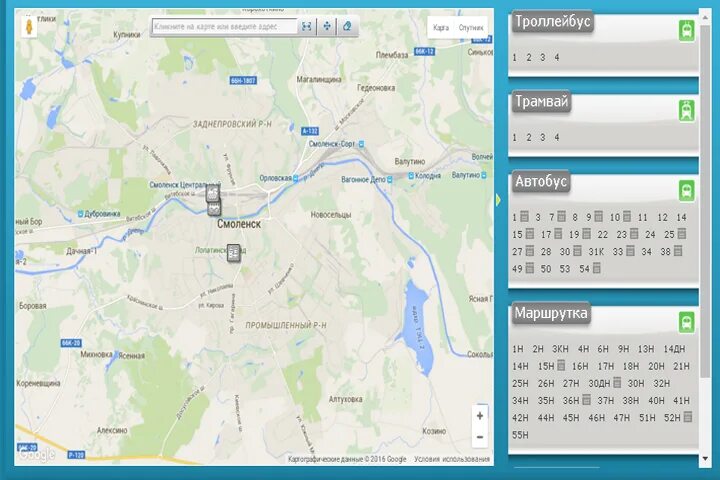Switch the map to Карта view
Image resolution: width=720 pixels, height=480 pixels.
tap(441, 28)
